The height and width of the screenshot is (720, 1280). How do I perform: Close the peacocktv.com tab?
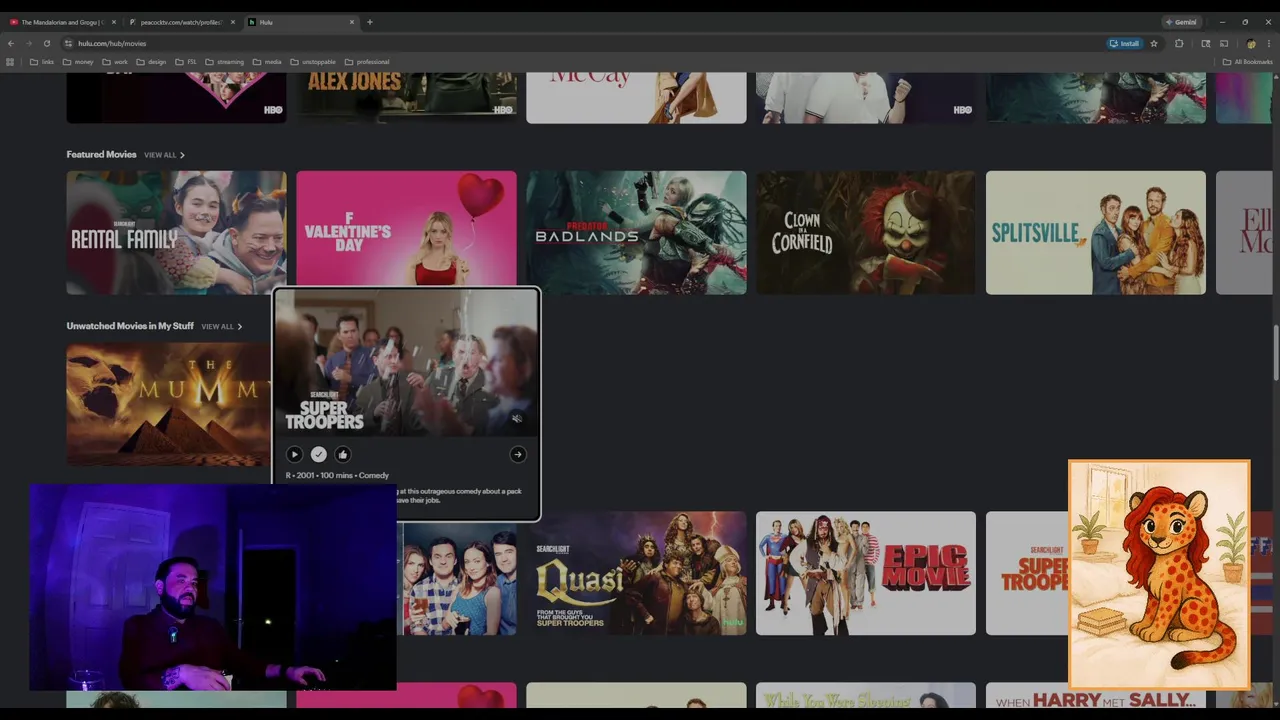point(233,22)
